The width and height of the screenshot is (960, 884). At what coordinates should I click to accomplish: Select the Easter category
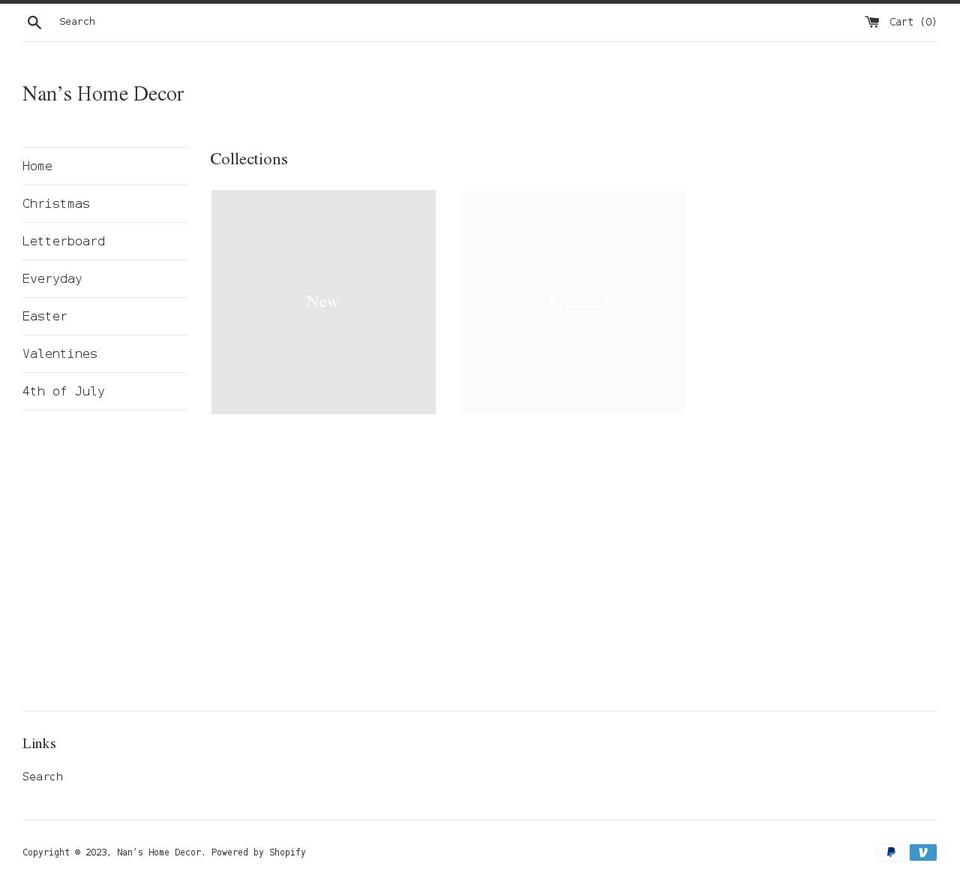[45, 316]
